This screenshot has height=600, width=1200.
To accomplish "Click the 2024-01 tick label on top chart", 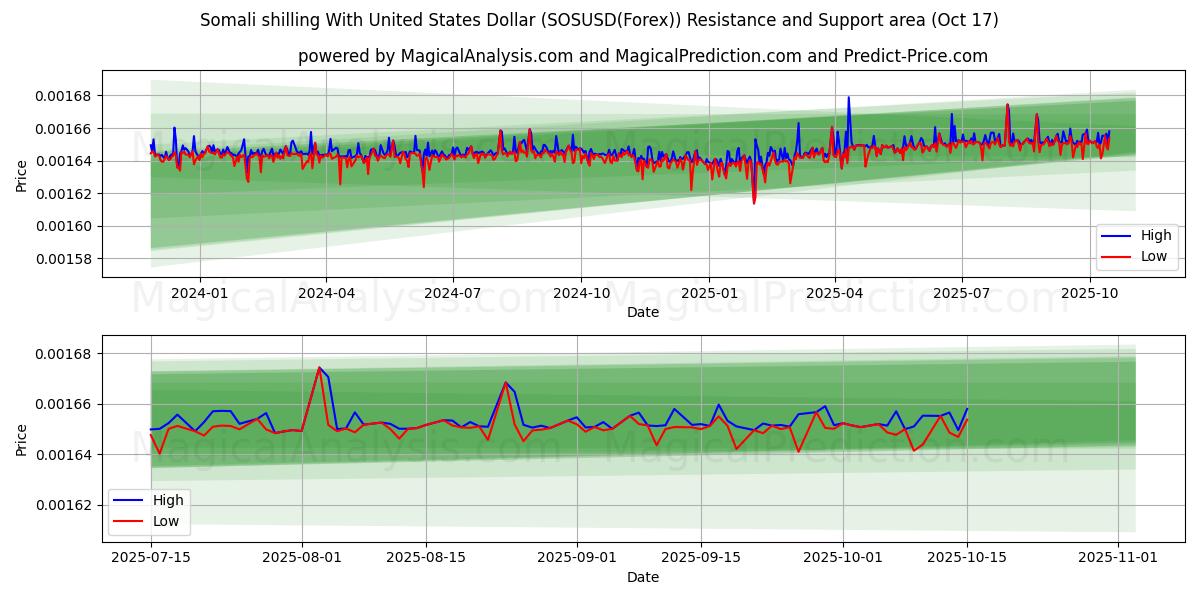I will [200, 293].
